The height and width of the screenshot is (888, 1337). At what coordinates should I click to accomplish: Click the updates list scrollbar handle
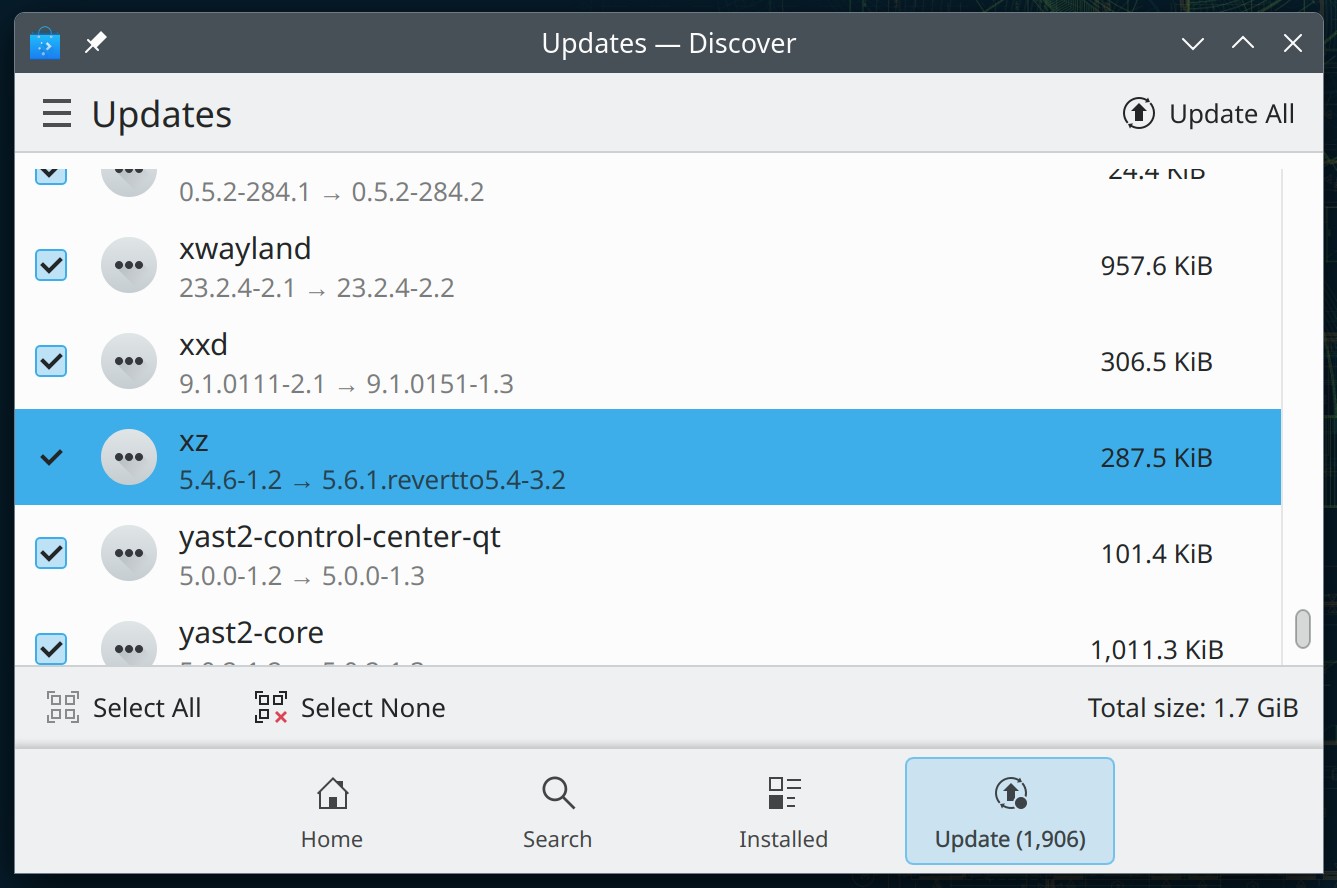tap(1303, 629)
